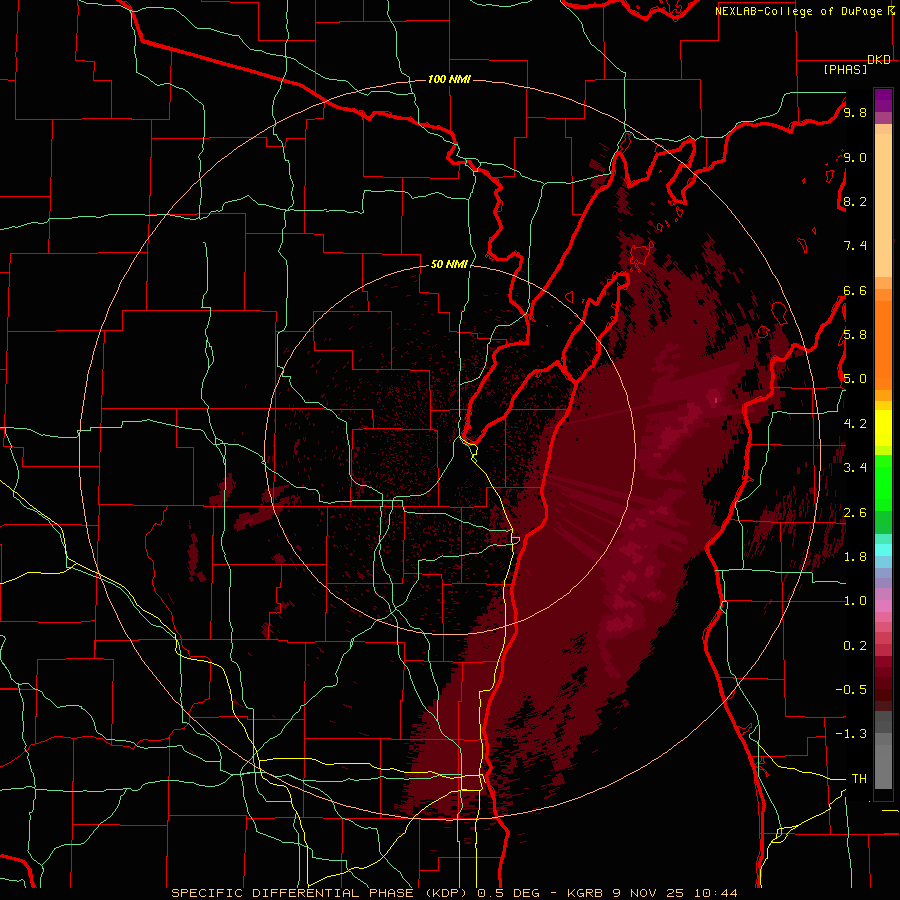900x900 pixels.
Task: Click the 1.0 value on the color scale
Action: pyautogui.click(x=855, y=600)
